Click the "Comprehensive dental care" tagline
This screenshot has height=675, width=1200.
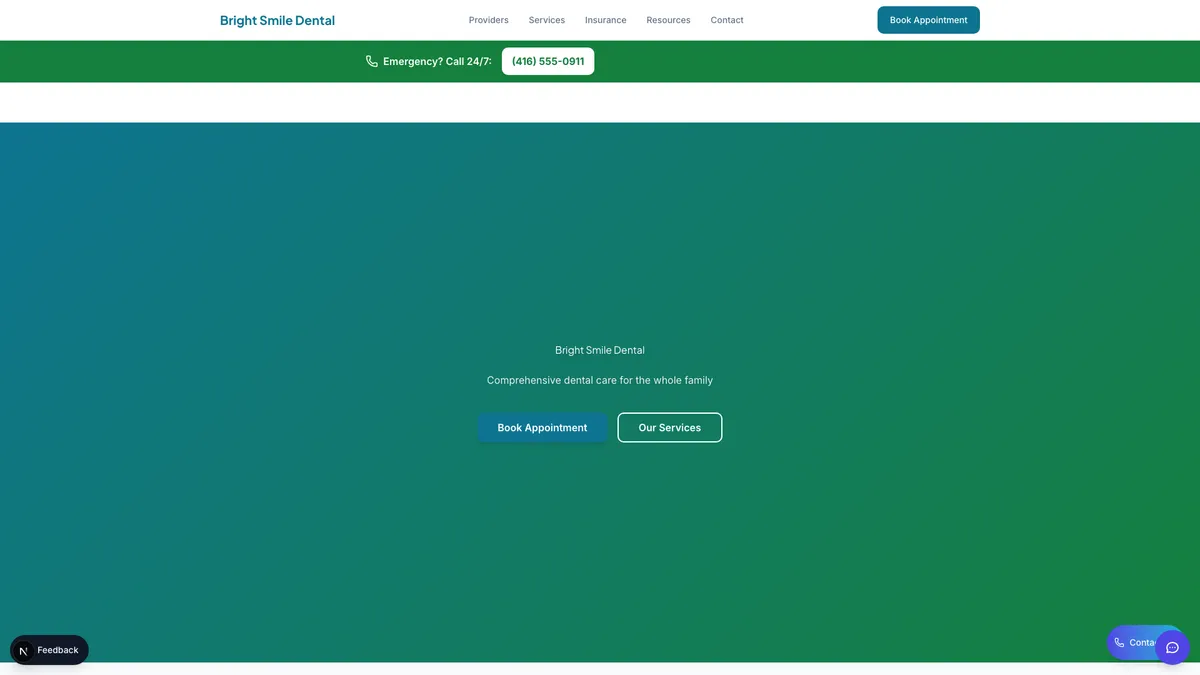pos(599,380)
